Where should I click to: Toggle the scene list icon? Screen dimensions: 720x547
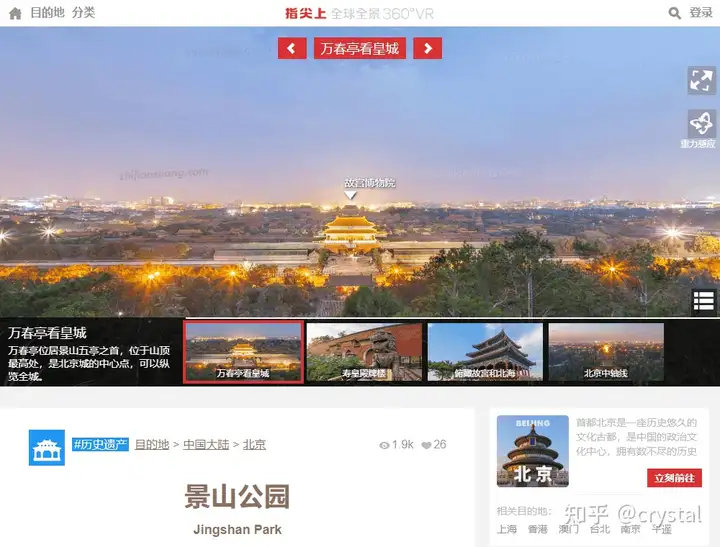click(703, 301)
